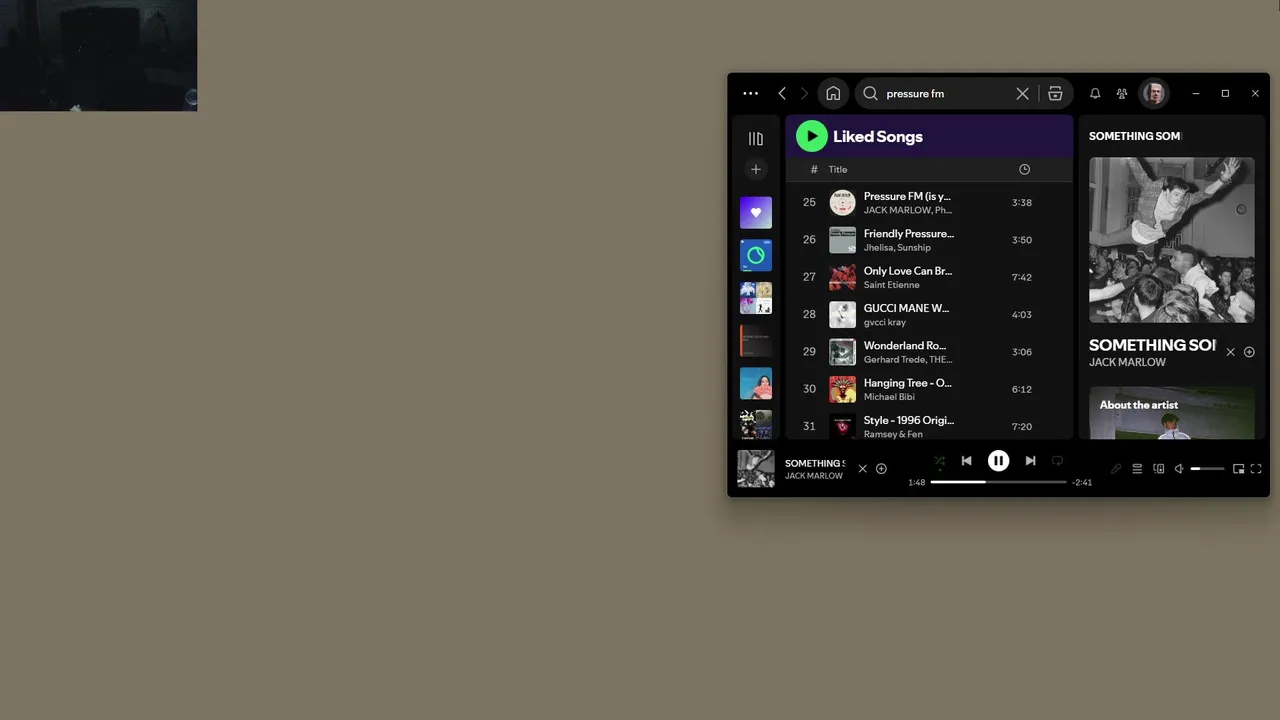The image size is (1280, 720).
Task: Select the track "GUCCI MANE W..."
Action: click(x=906, y=308)
